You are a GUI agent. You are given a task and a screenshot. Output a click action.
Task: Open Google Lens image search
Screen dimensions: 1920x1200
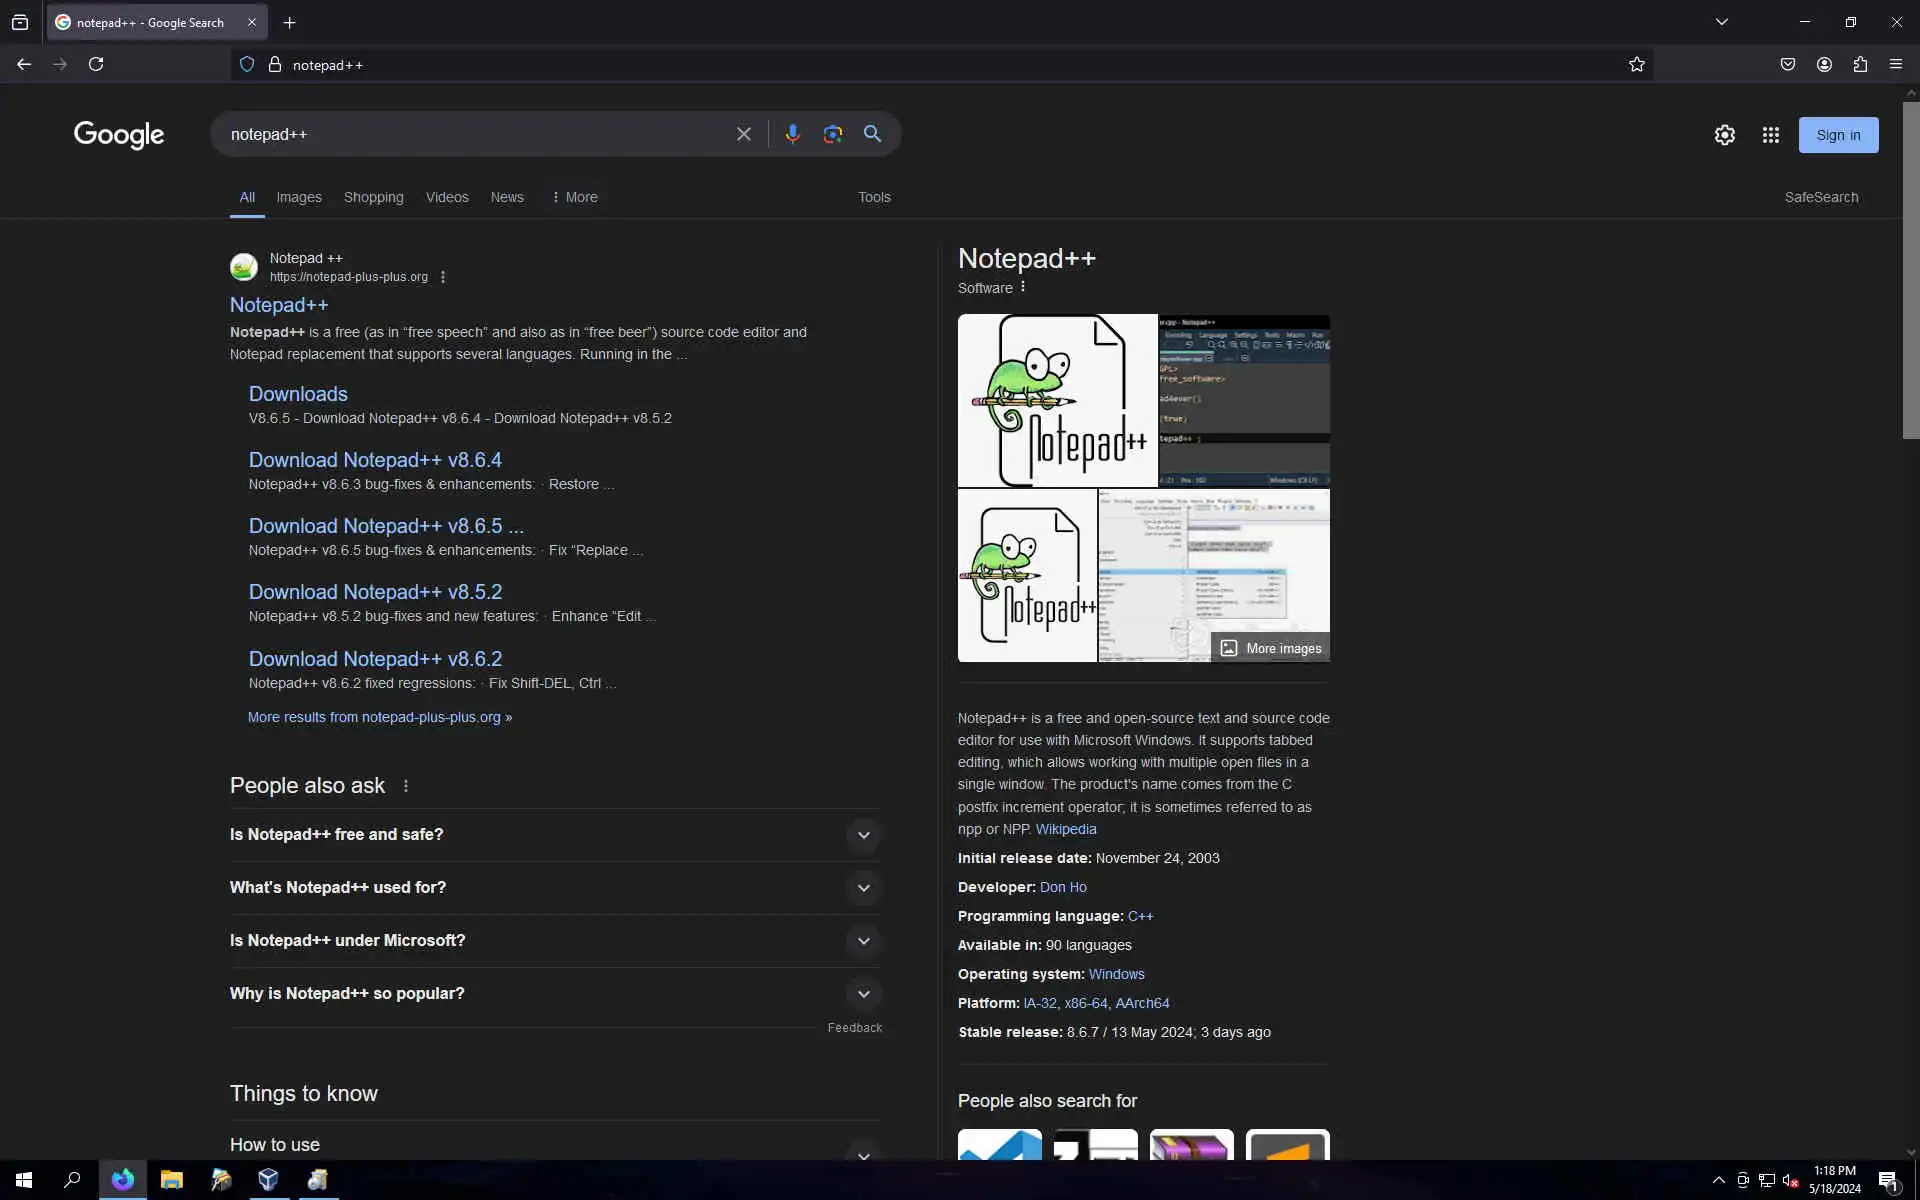[x=832, y=134]
